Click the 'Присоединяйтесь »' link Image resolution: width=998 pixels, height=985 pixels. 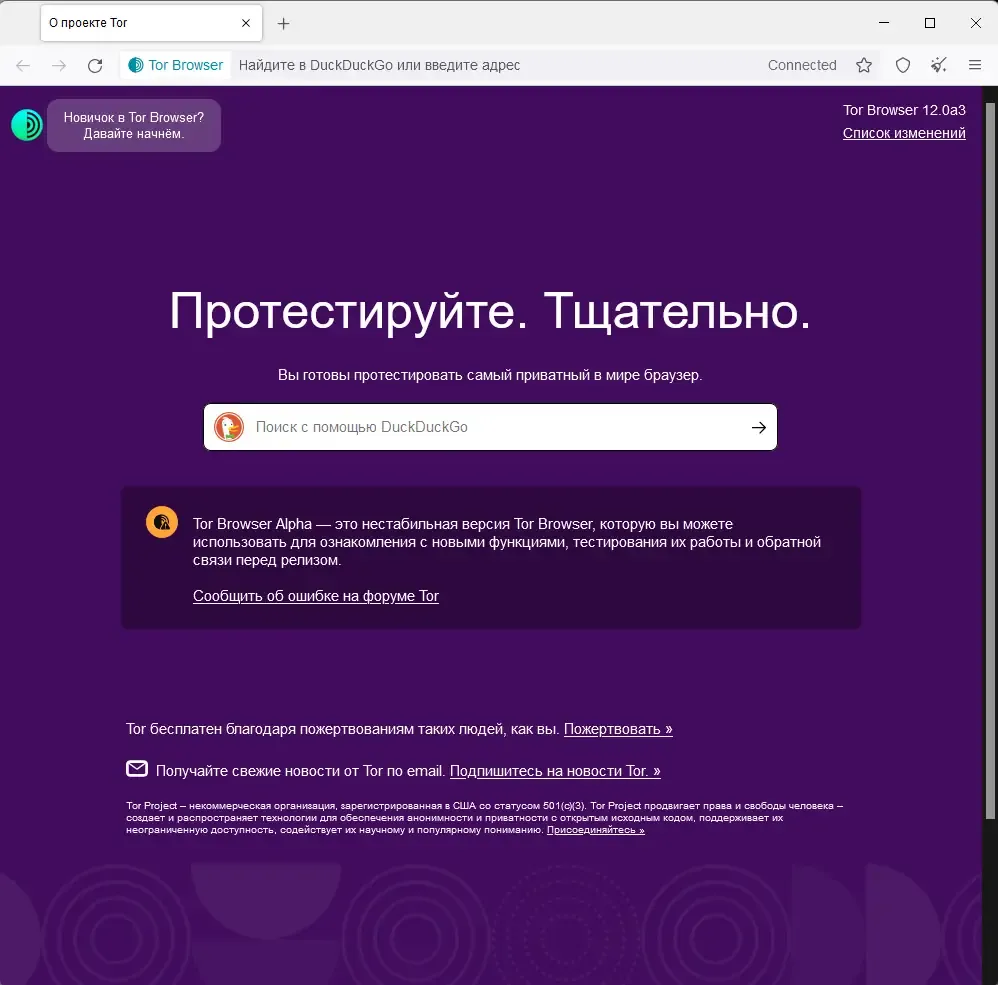[x=596, y=830]
